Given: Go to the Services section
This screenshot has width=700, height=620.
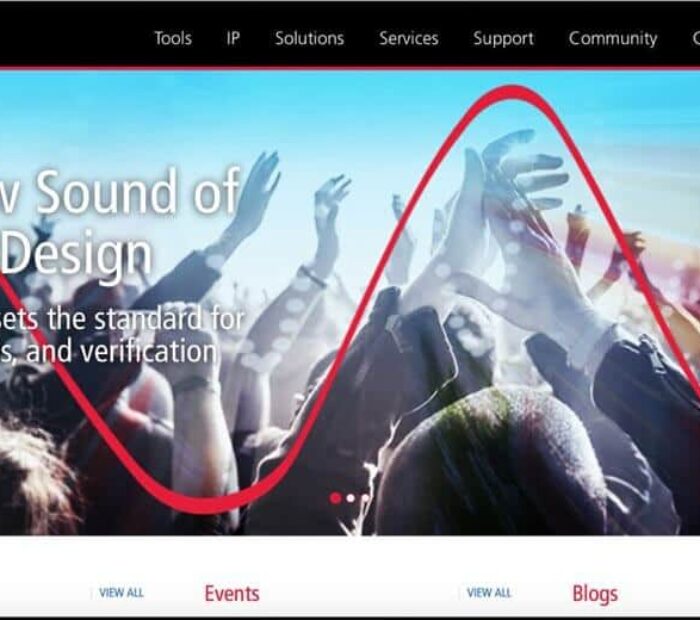Looking at the screenshot, I should point(408,38).
